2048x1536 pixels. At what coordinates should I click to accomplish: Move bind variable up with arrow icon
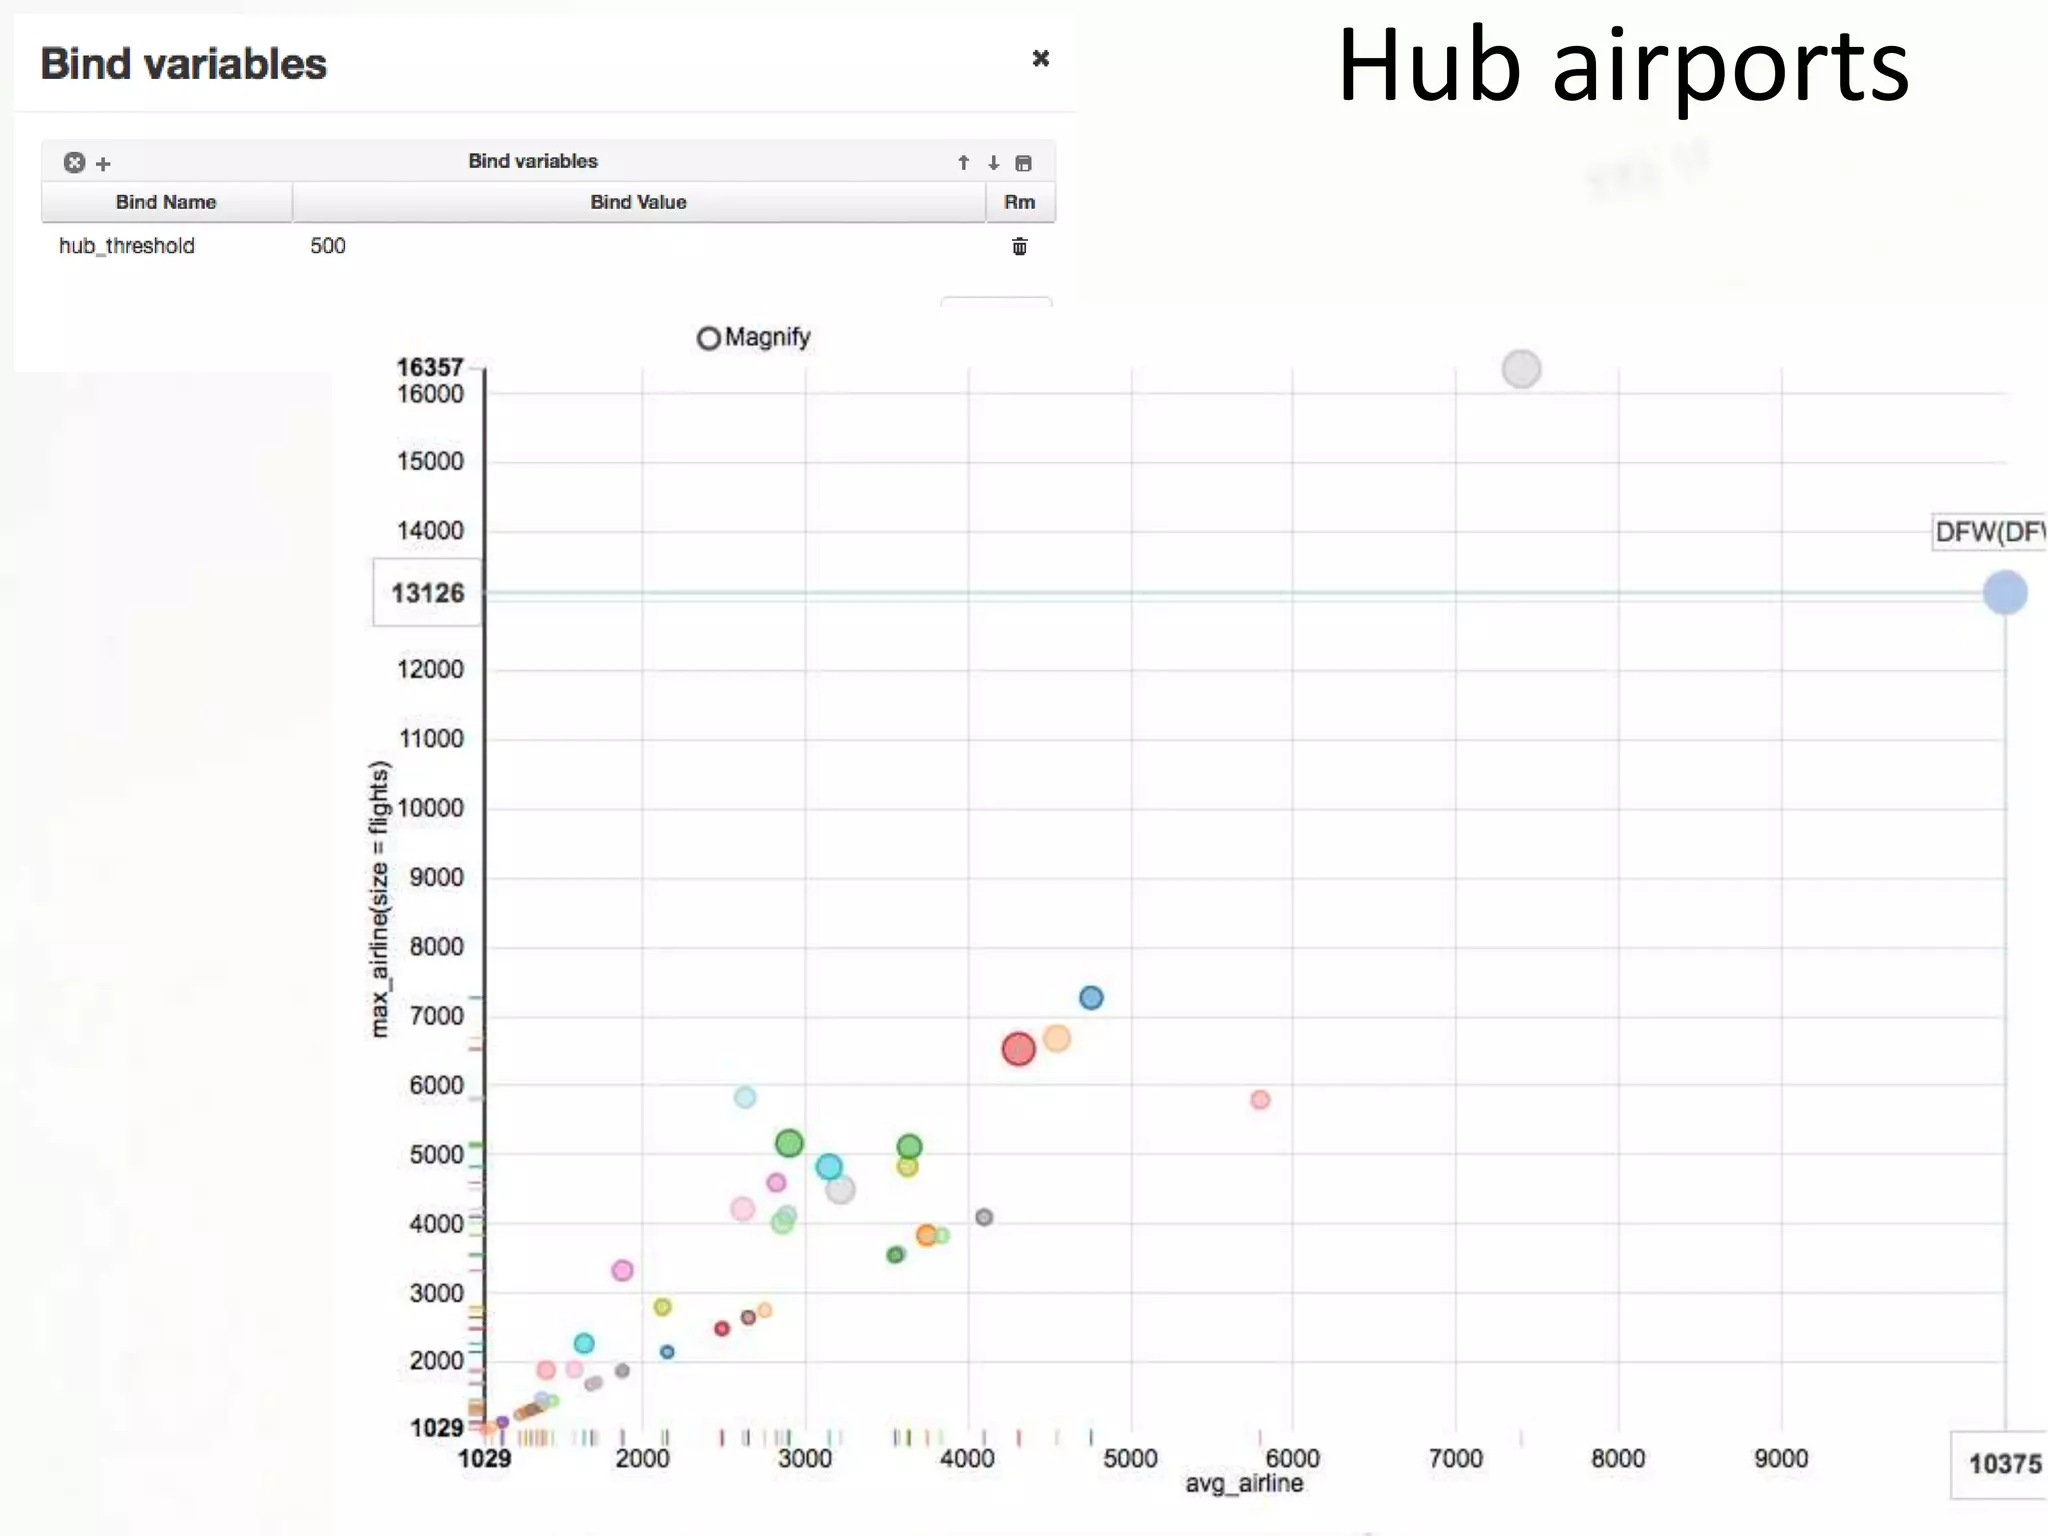[963, 162]
